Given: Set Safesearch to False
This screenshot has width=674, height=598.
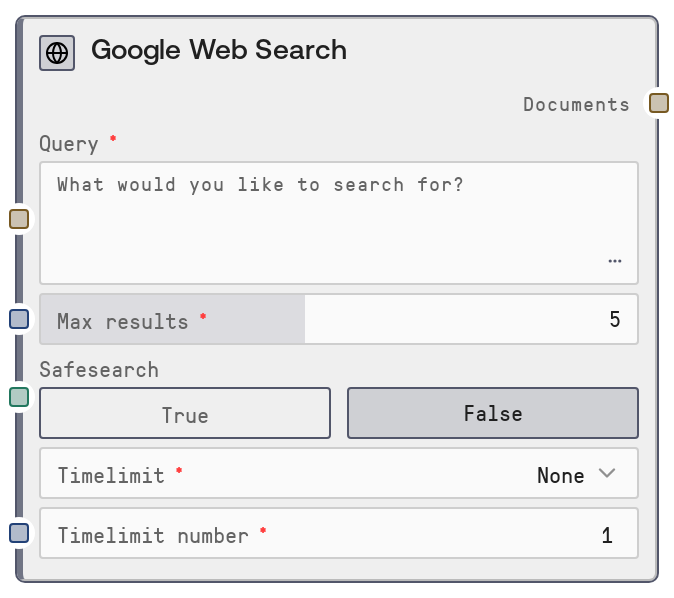Looking at the screenshot, I should click(492, 414).
